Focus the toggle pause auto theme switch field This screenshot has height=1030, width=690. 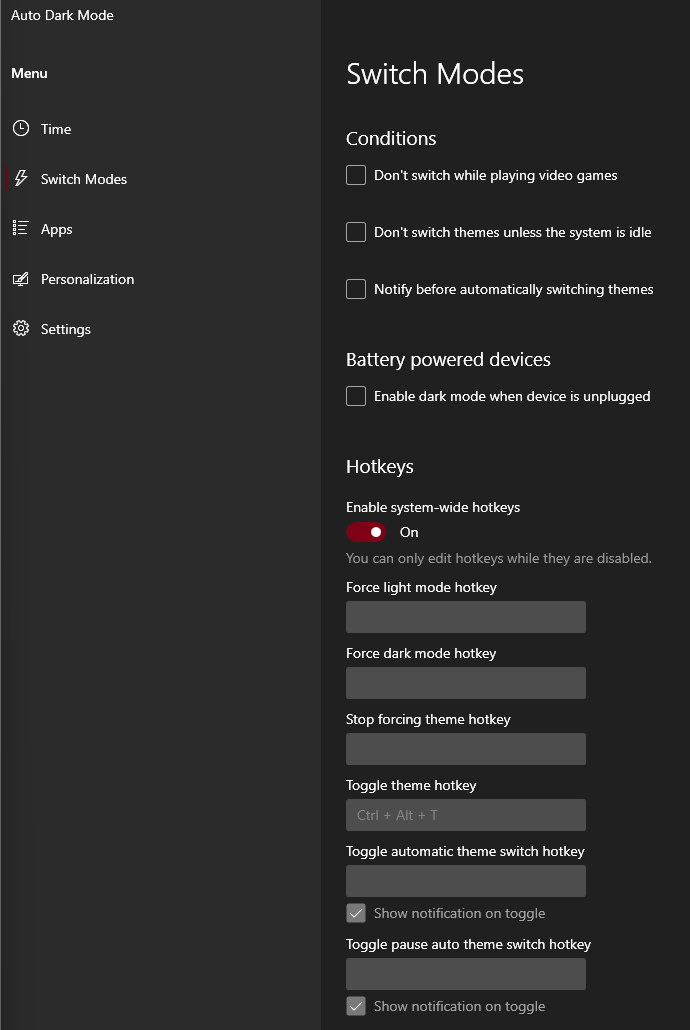(465, 974)
